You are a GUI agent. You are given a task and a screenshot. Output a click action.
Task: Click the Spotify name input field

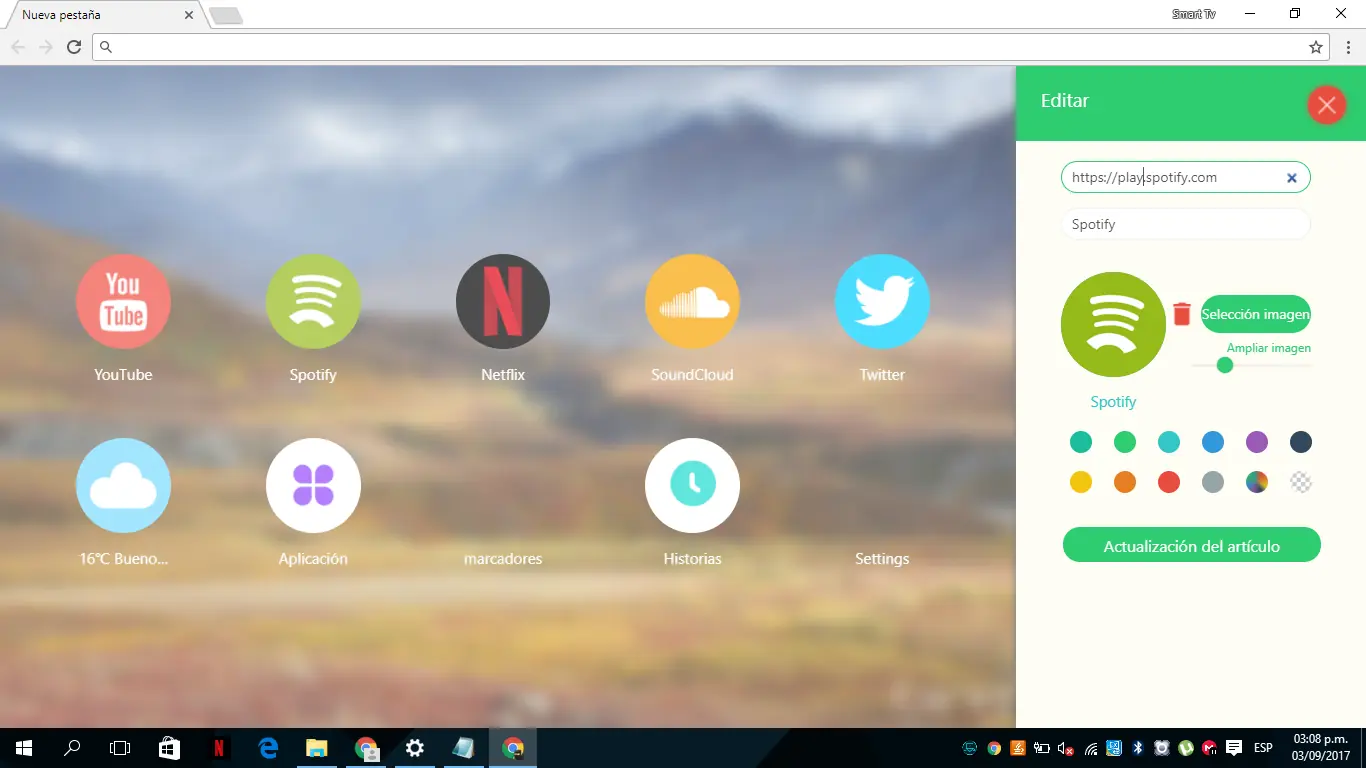click(1185, 224)
